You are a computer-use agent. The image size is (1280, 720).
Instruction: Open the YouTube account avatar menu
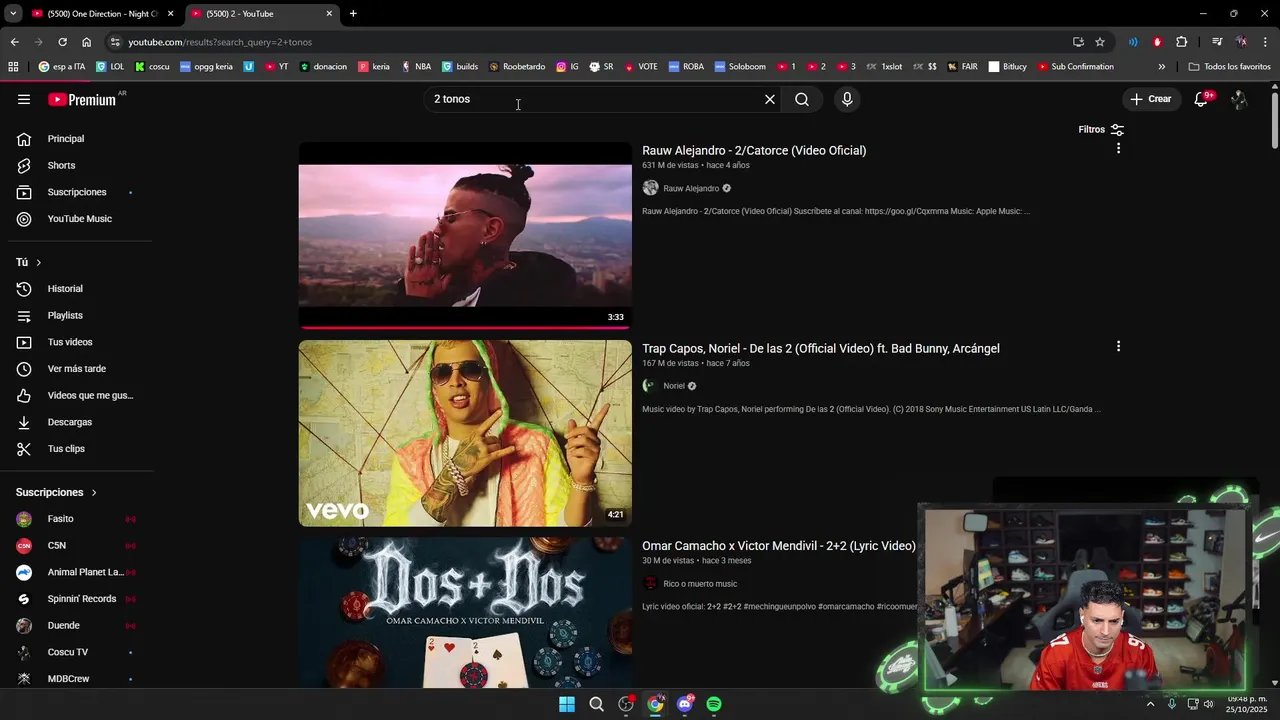tap(1239, 99)
